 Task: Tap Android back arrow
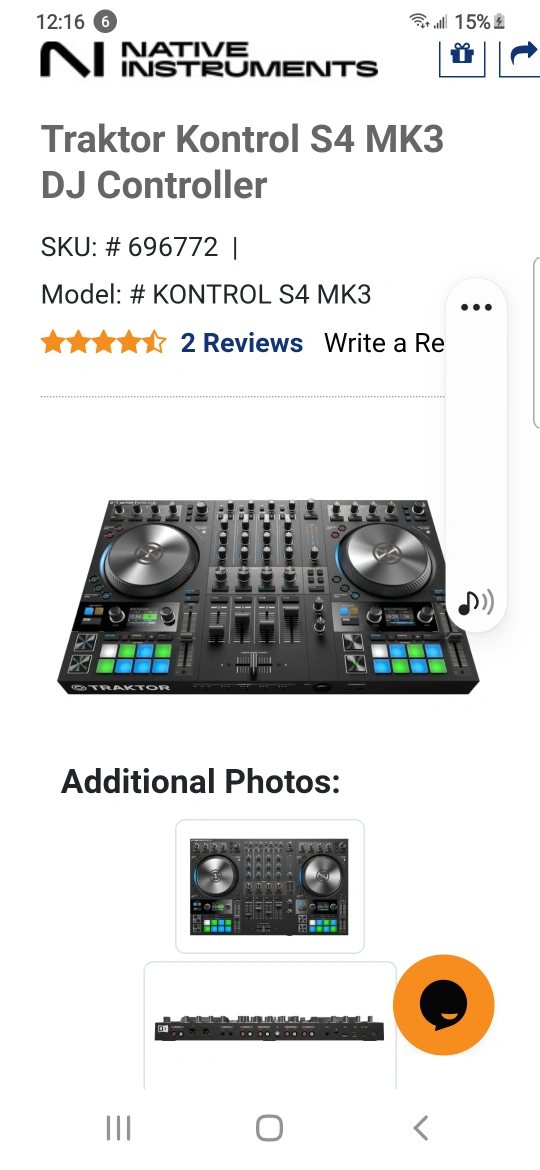tap(421, 1127)
